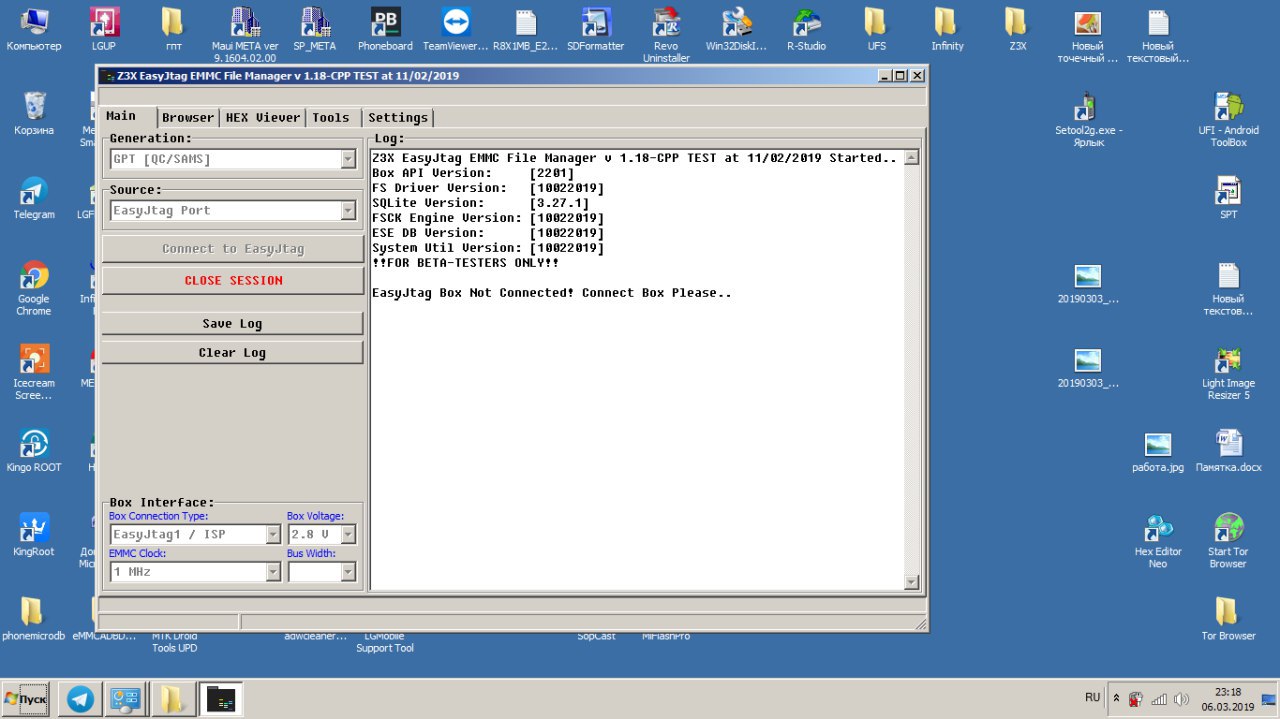Open the SPT desktop shortcut
This screenshot has width=1280, height=719.
coord(1228,198)
